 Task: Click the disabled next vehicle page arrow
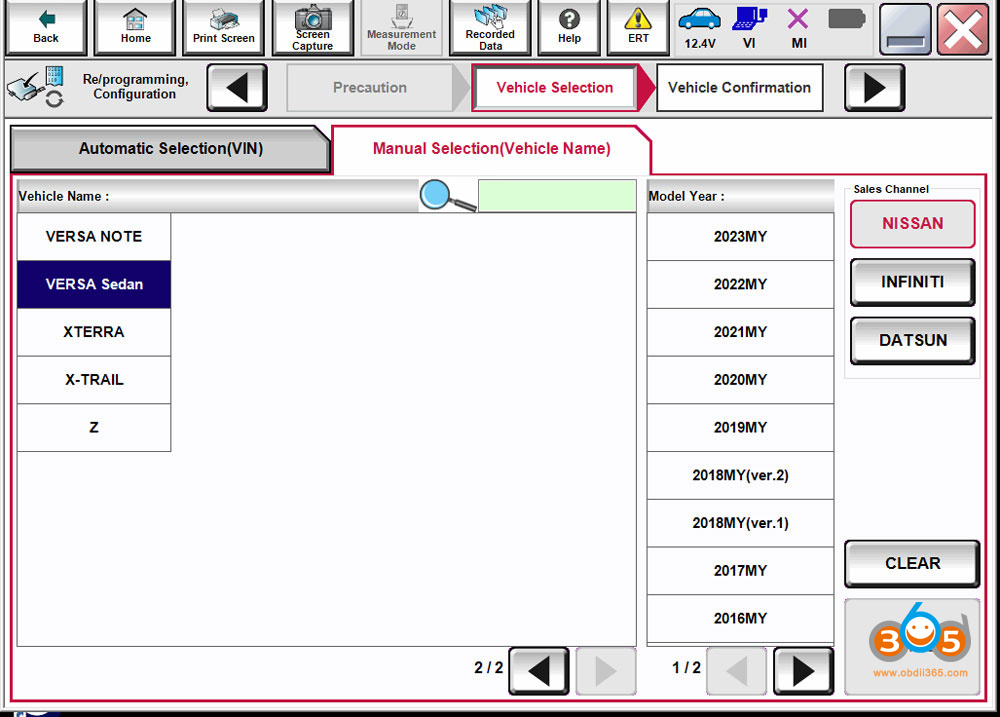point(606,671)
